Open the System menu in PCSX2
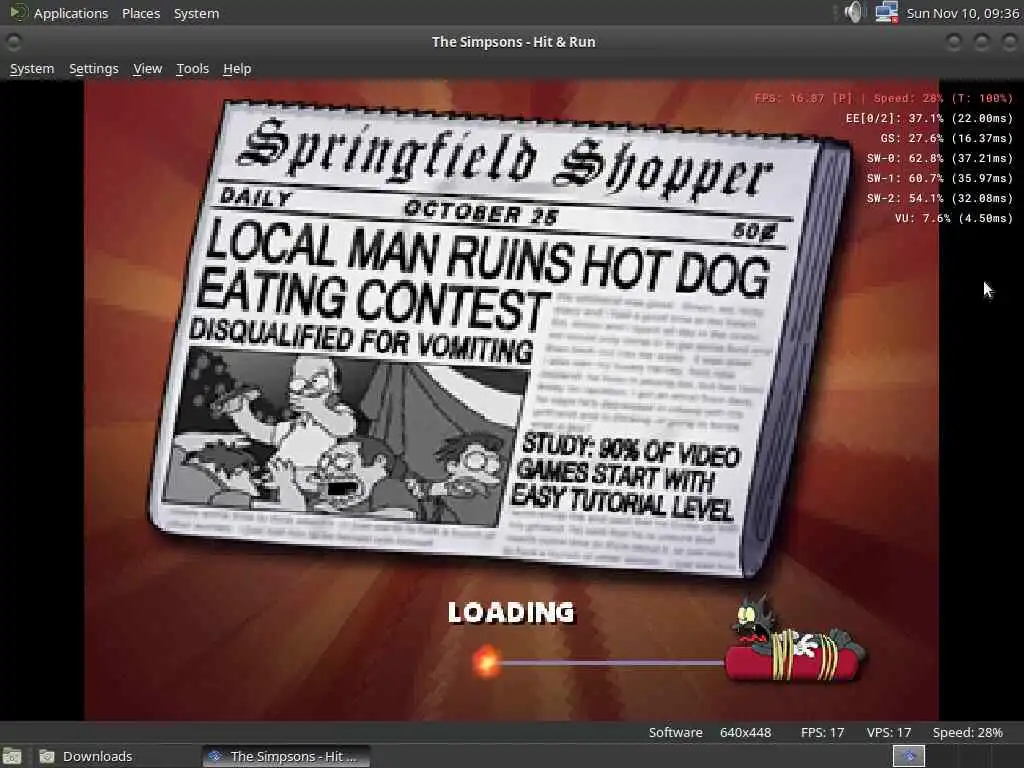Viewport: 1024px width, 768px height. [32, 69]
